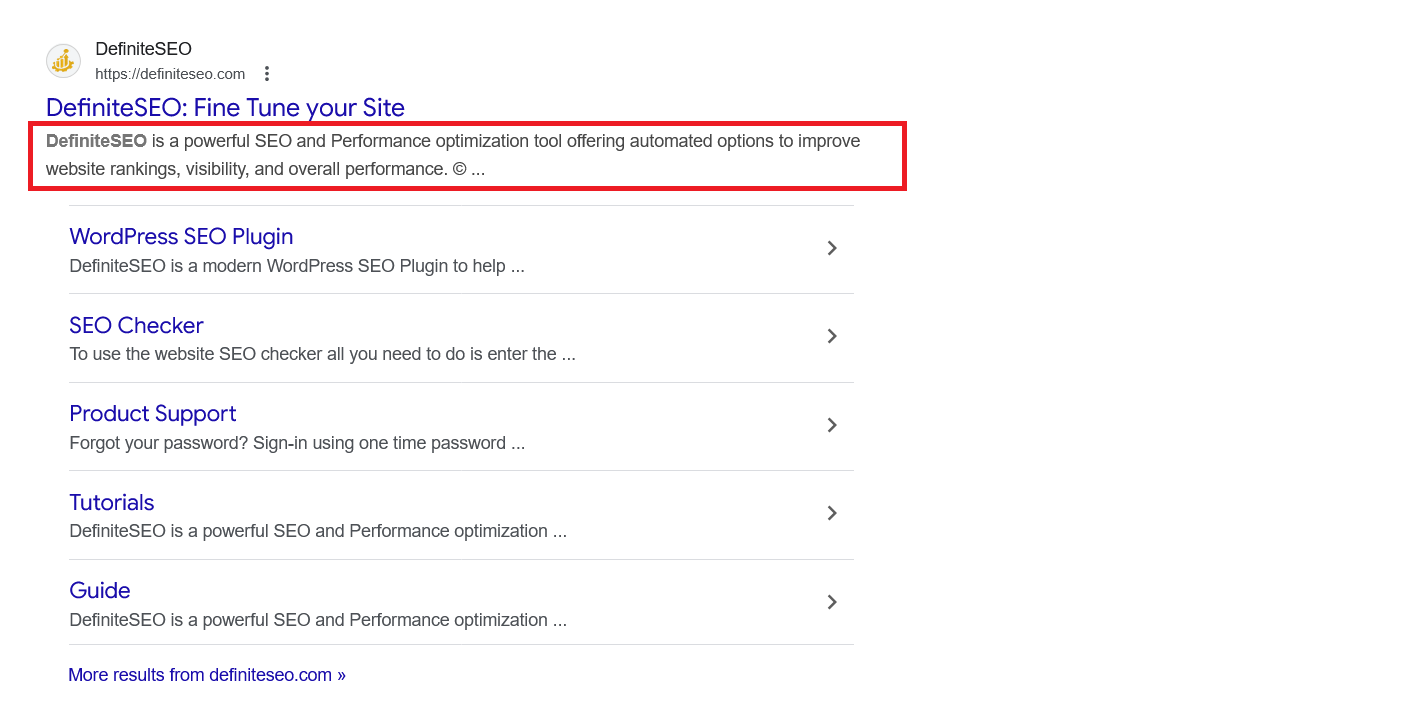Open the three-dot result options menu
Image resolution: width=1415 pixels, height=713 pixels.
click(266, 73)
